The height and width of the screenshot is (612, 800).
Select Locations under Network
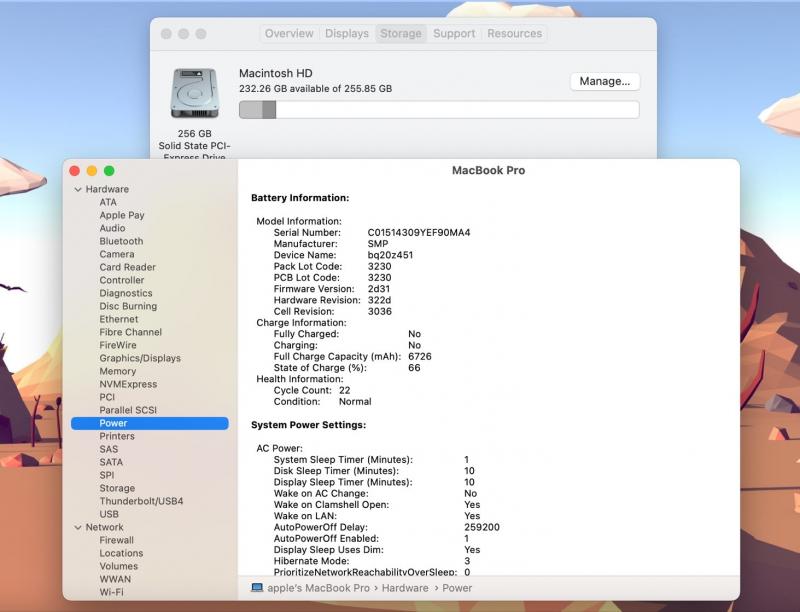(121, 553)
